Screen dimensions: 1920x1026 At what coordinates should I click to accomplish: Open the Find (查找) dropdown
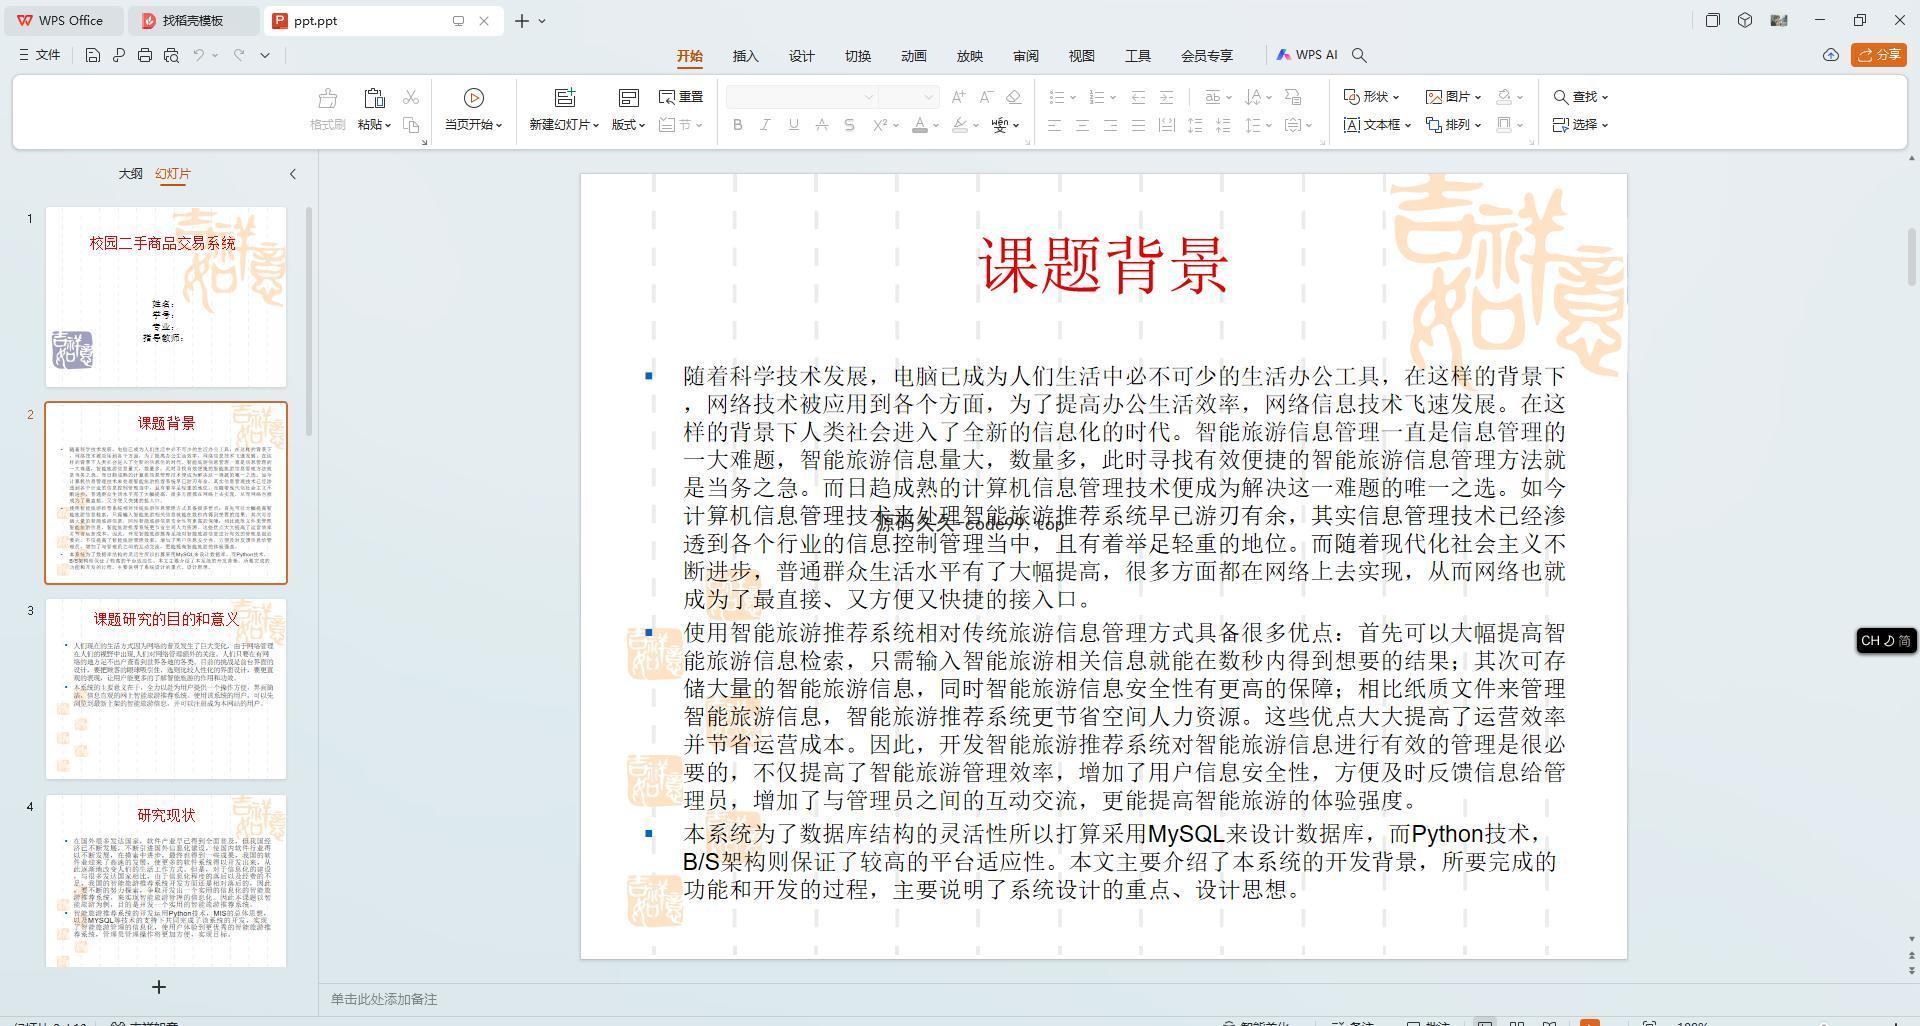click(1580, 97)
